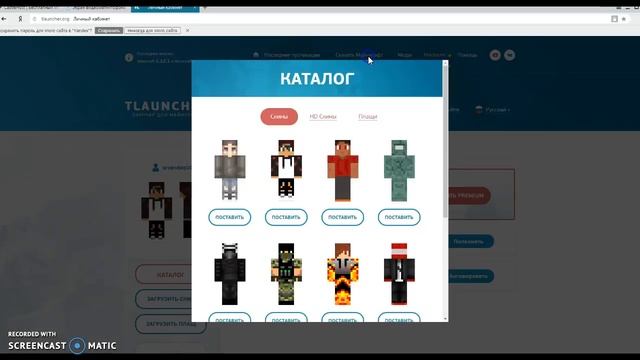Screen dimensions: 640x360
Task: Click the ЗАГРУЗИТЬ СКИН button behind the dialog
Action: click(x=164, y=299)
